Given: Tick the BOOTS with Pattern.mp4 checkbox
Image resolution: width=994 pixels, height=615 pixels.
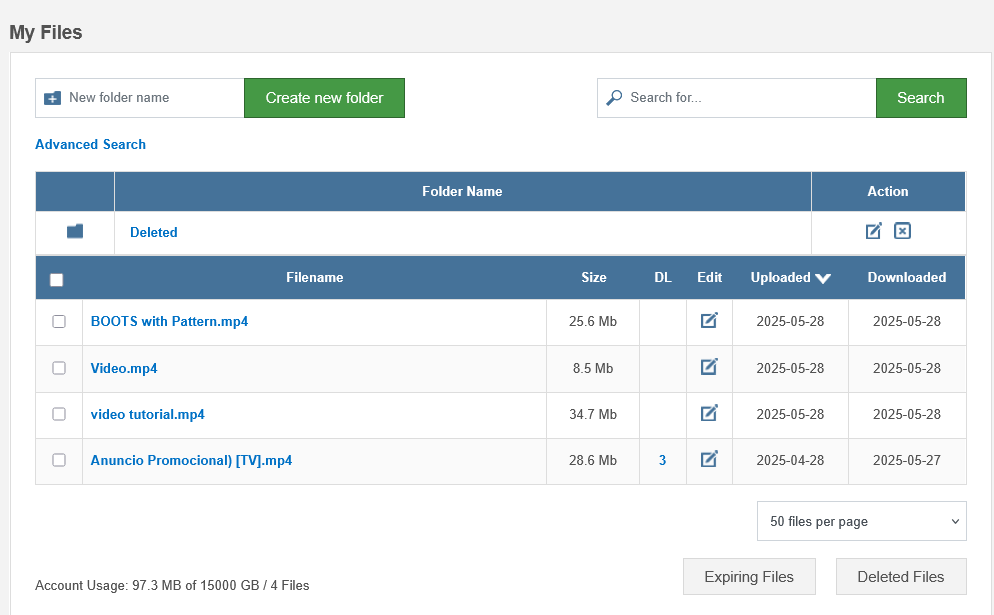Looking at the screenshot, I should 59,322.
